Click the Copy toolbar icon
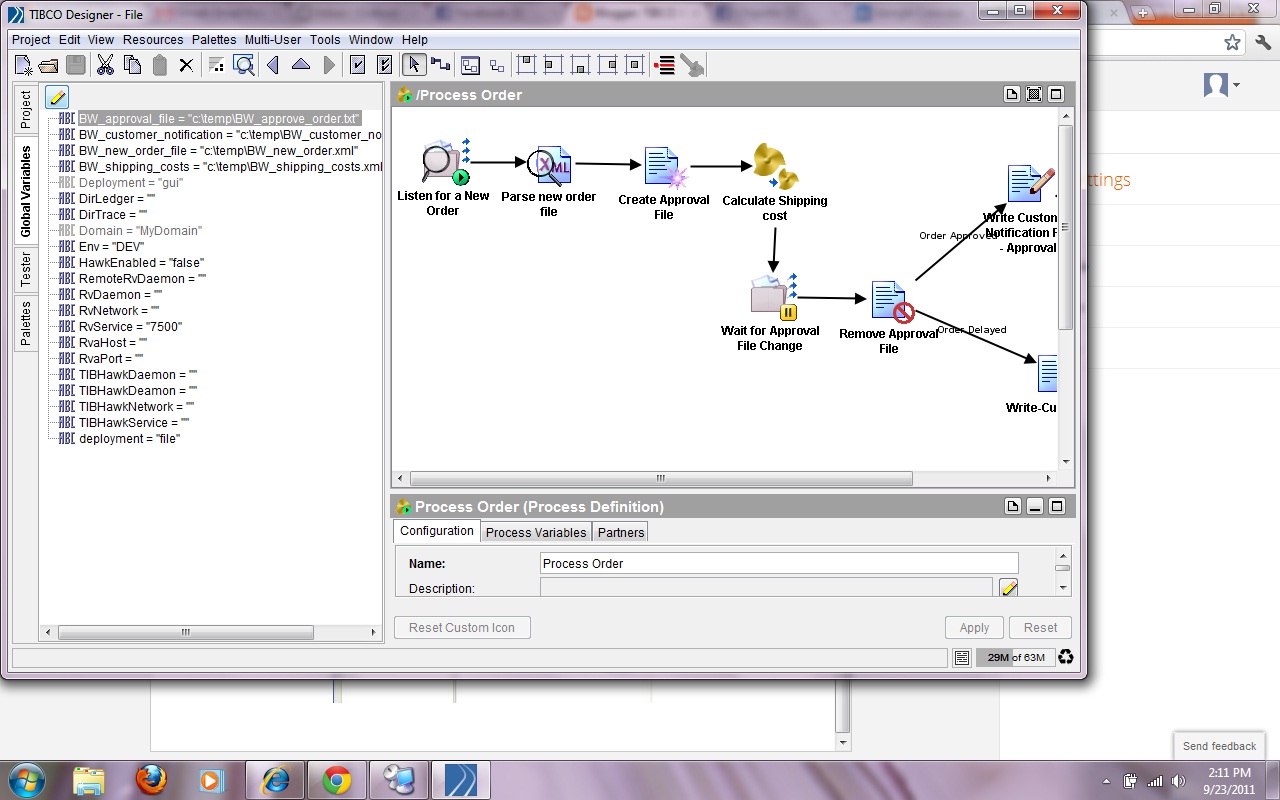This screenshot has width=1280, height=800. (132, 65)
